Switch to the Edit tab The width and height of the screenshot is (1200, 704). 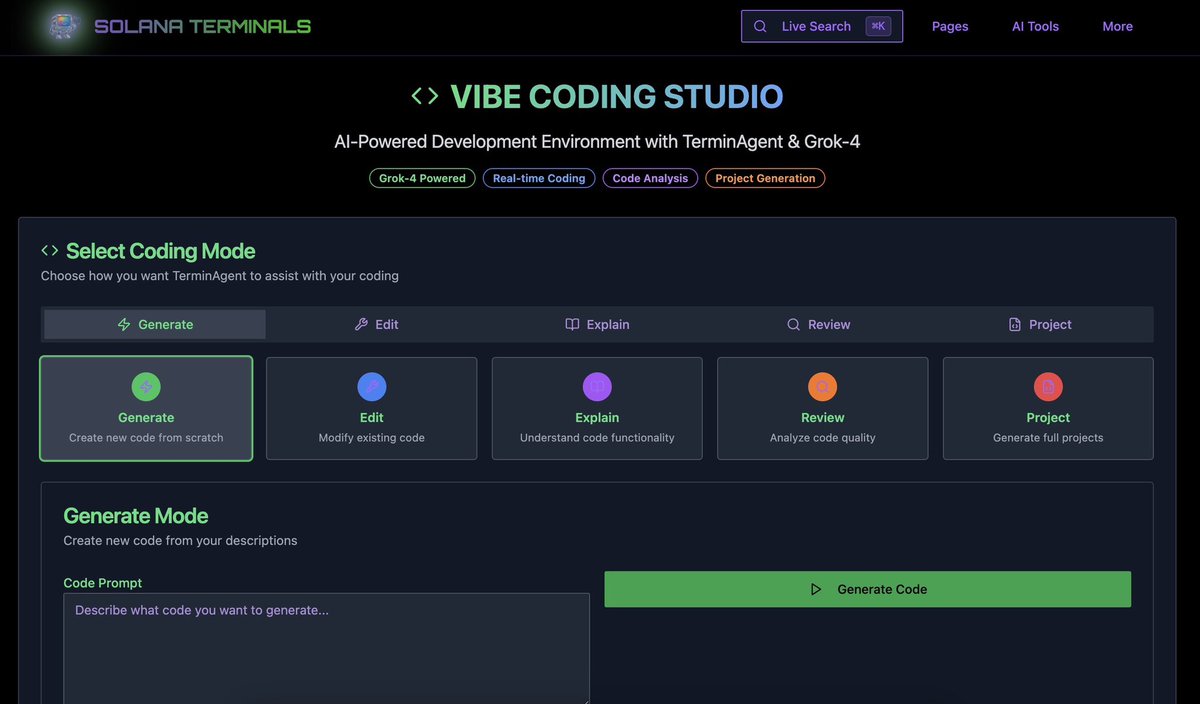(377, 324)
